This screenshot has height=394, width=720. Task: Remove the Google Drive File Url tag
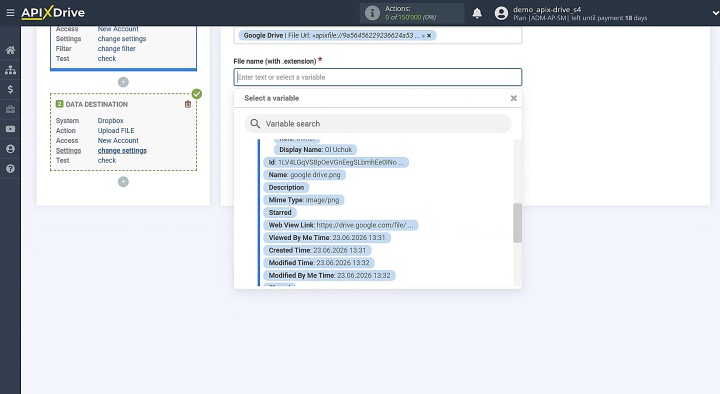[429, 35]
